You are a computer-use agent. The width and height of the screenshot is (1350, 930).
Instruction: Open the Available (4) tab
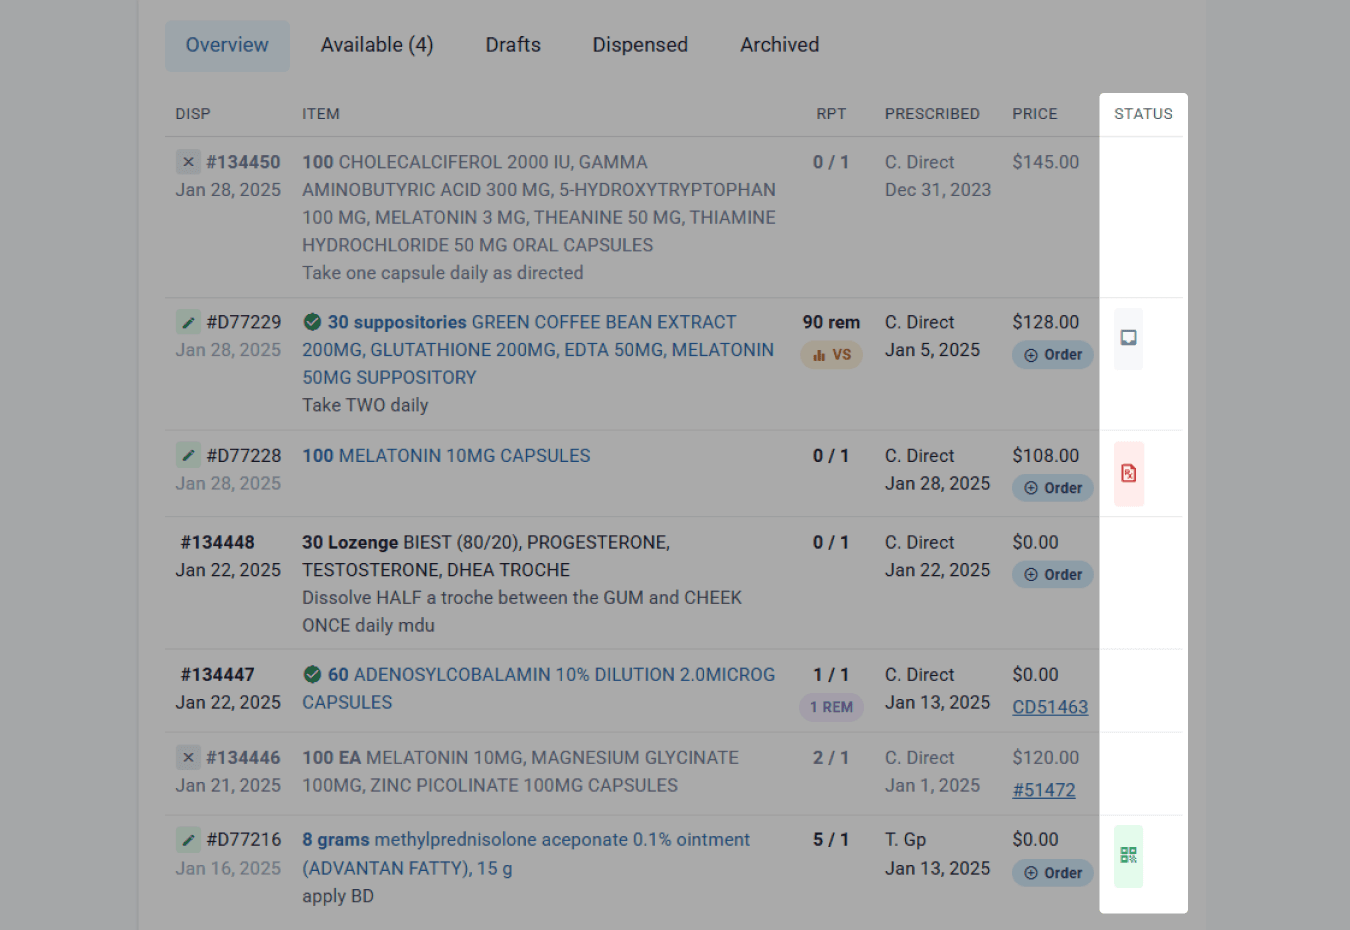click(377, 45)
